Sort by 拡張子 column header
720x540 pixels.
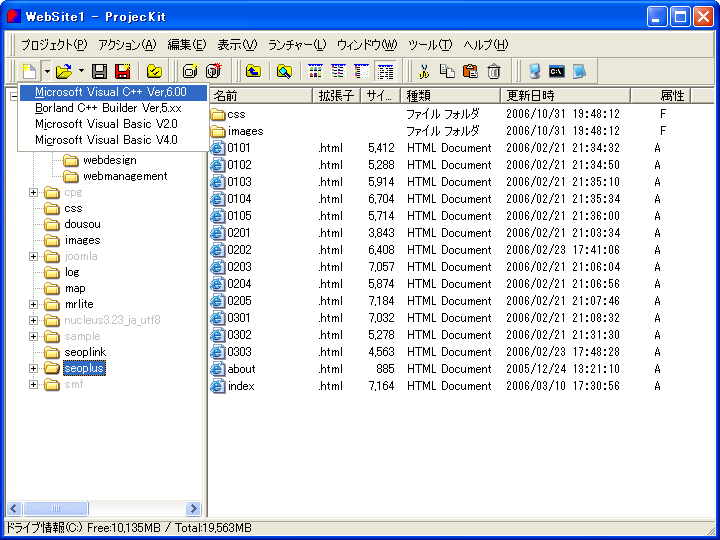(x=336, y=96)
